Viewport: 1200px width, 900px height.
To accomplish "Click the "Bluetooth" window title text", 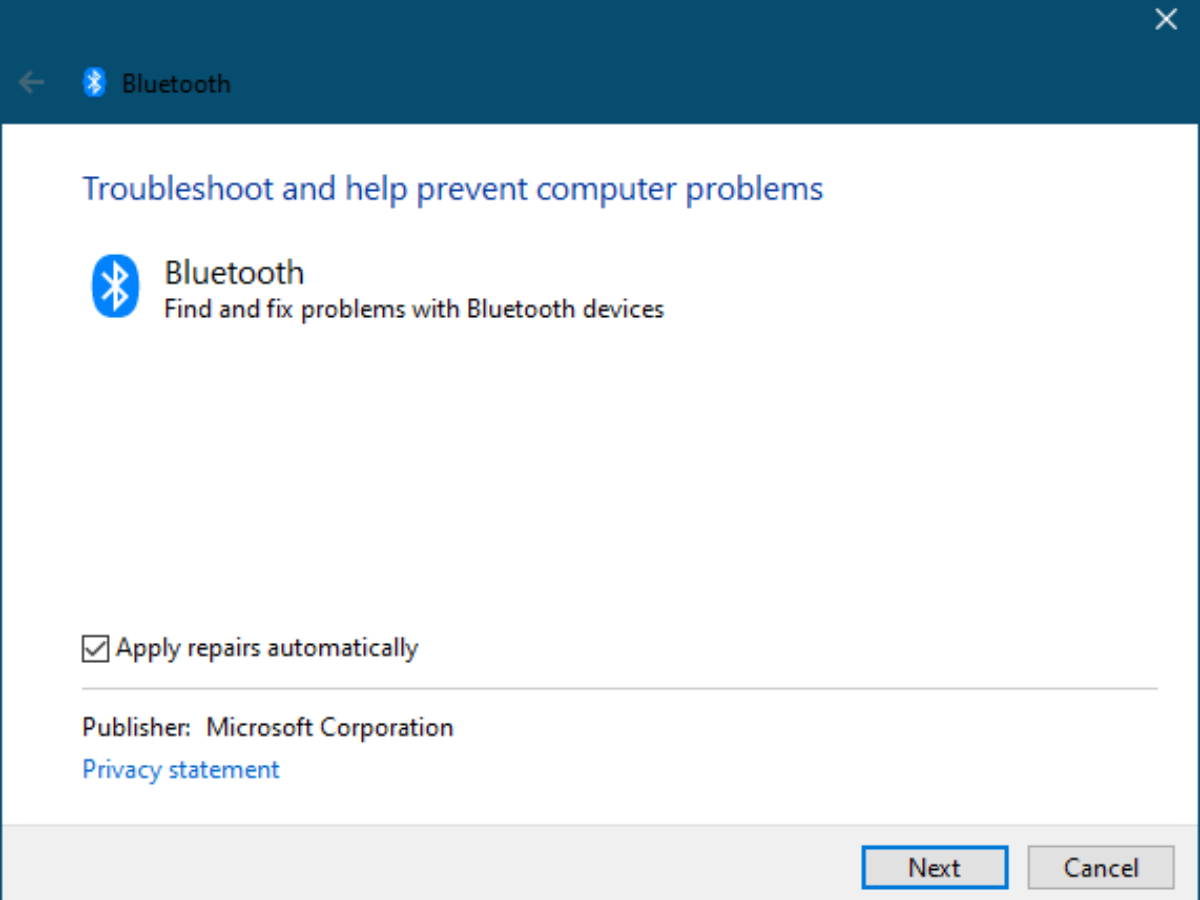I will pyautogui.click(x=176, y=83).
